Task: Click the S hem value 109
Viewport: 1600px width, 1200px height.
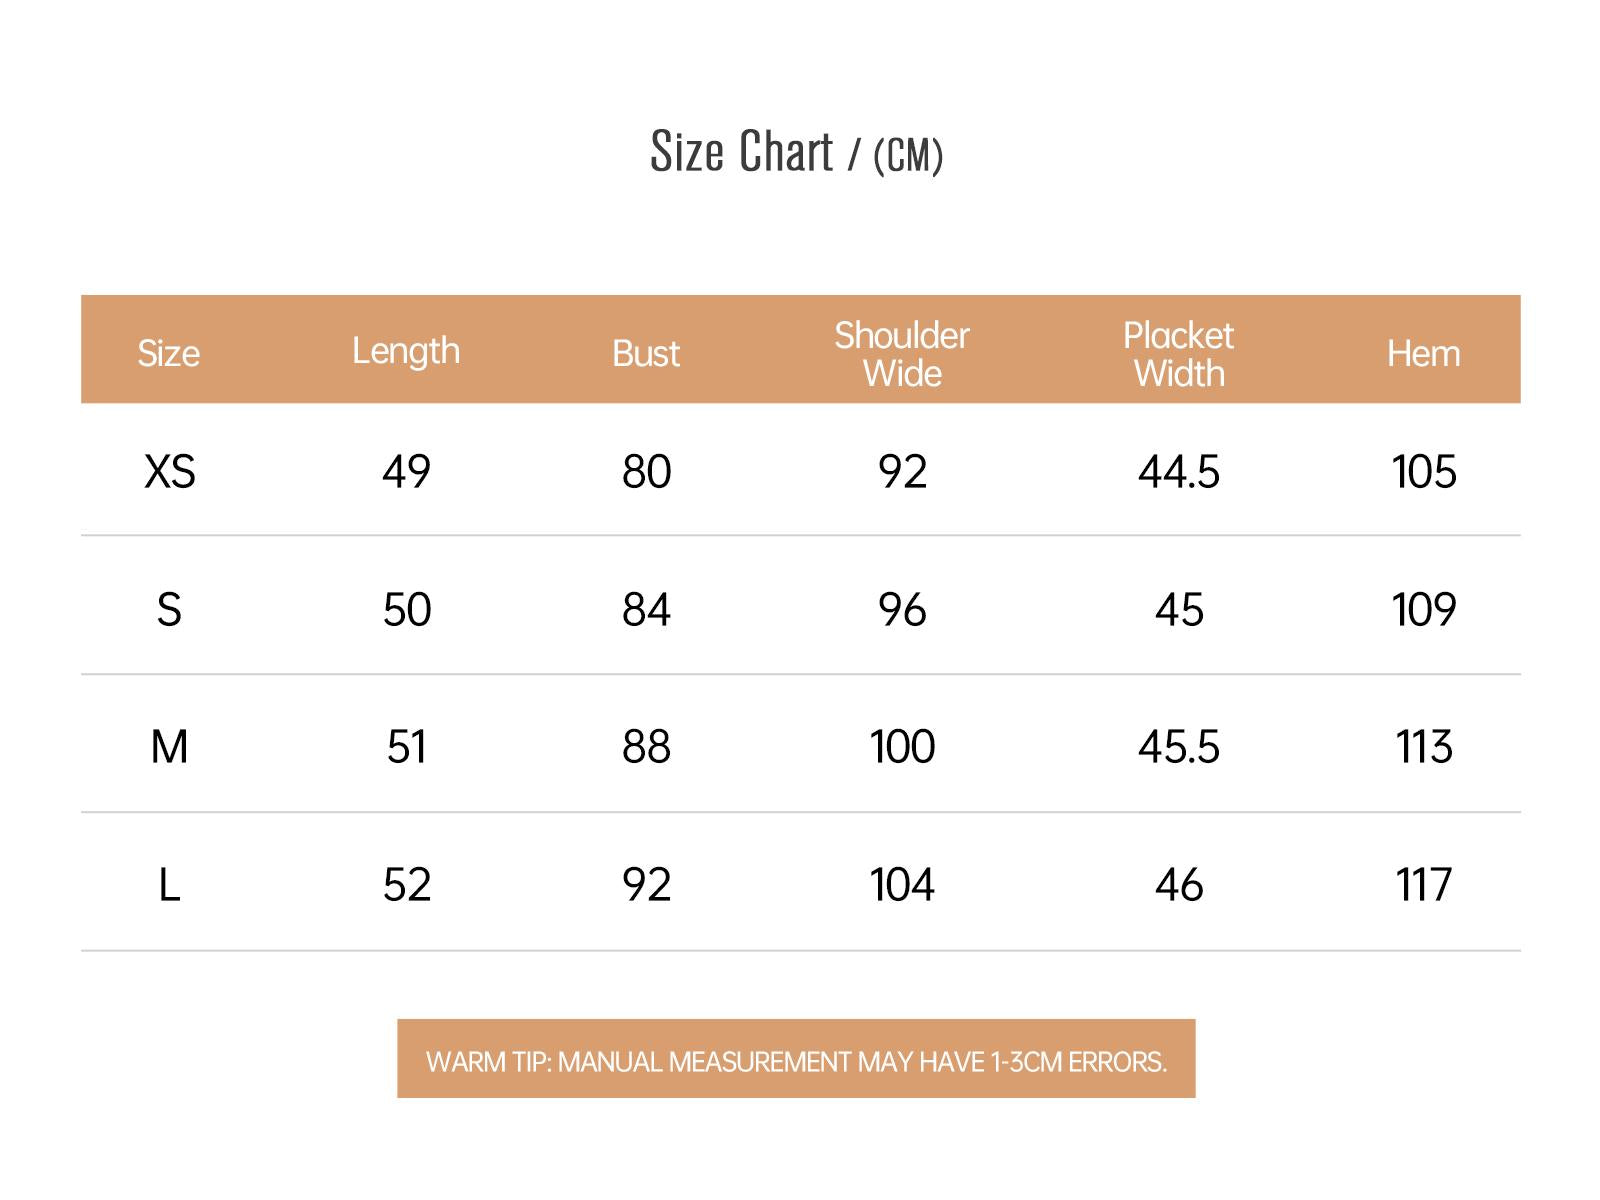Action: (x=1423, y=609)
